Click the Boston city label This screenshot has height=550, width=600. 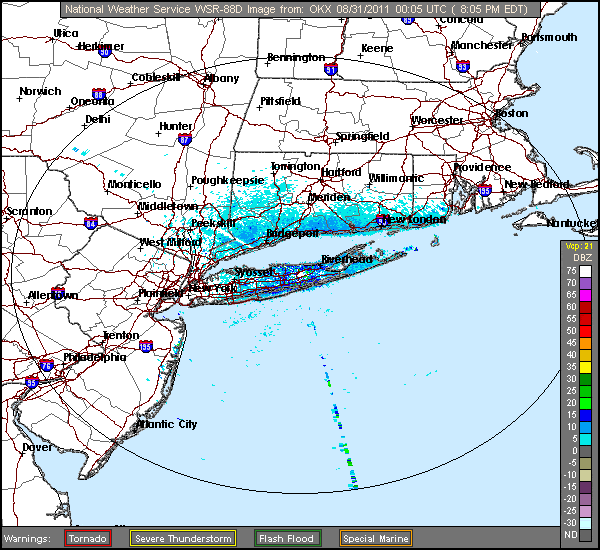pos(511,113)
